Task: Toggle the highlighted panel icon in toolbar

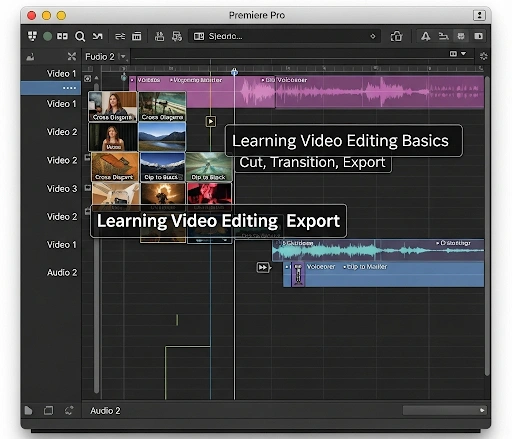Action: [x=461, y=36]
